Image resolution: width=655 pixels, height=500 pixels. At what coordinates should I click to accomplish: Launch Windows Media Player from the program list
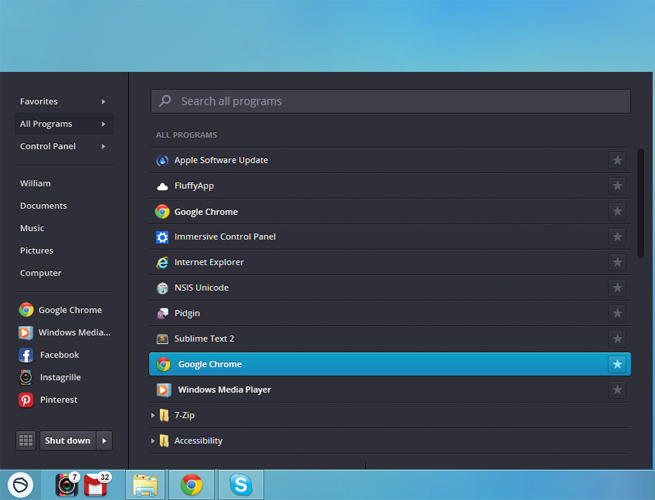(390, 390)
